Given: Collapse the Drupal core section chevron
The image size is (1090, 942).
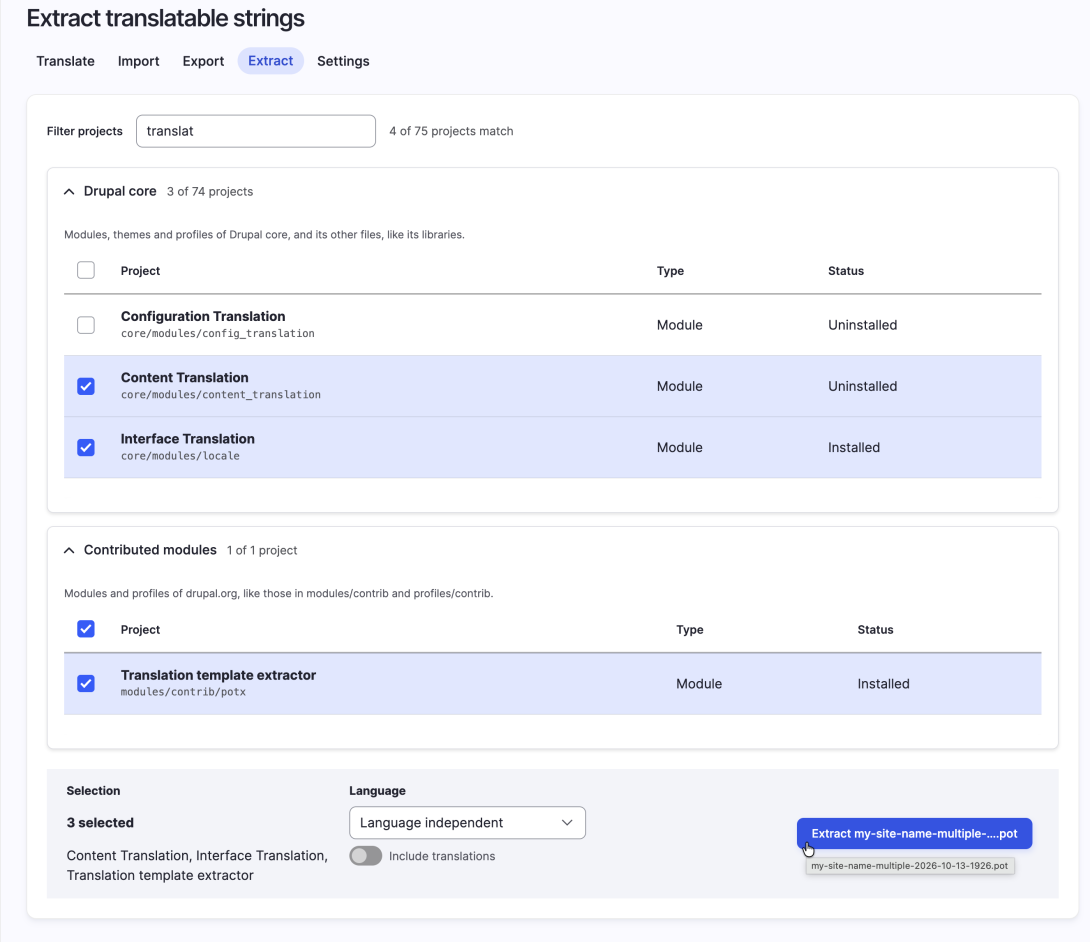Looking at the screenshot, I should click(69, 192).
